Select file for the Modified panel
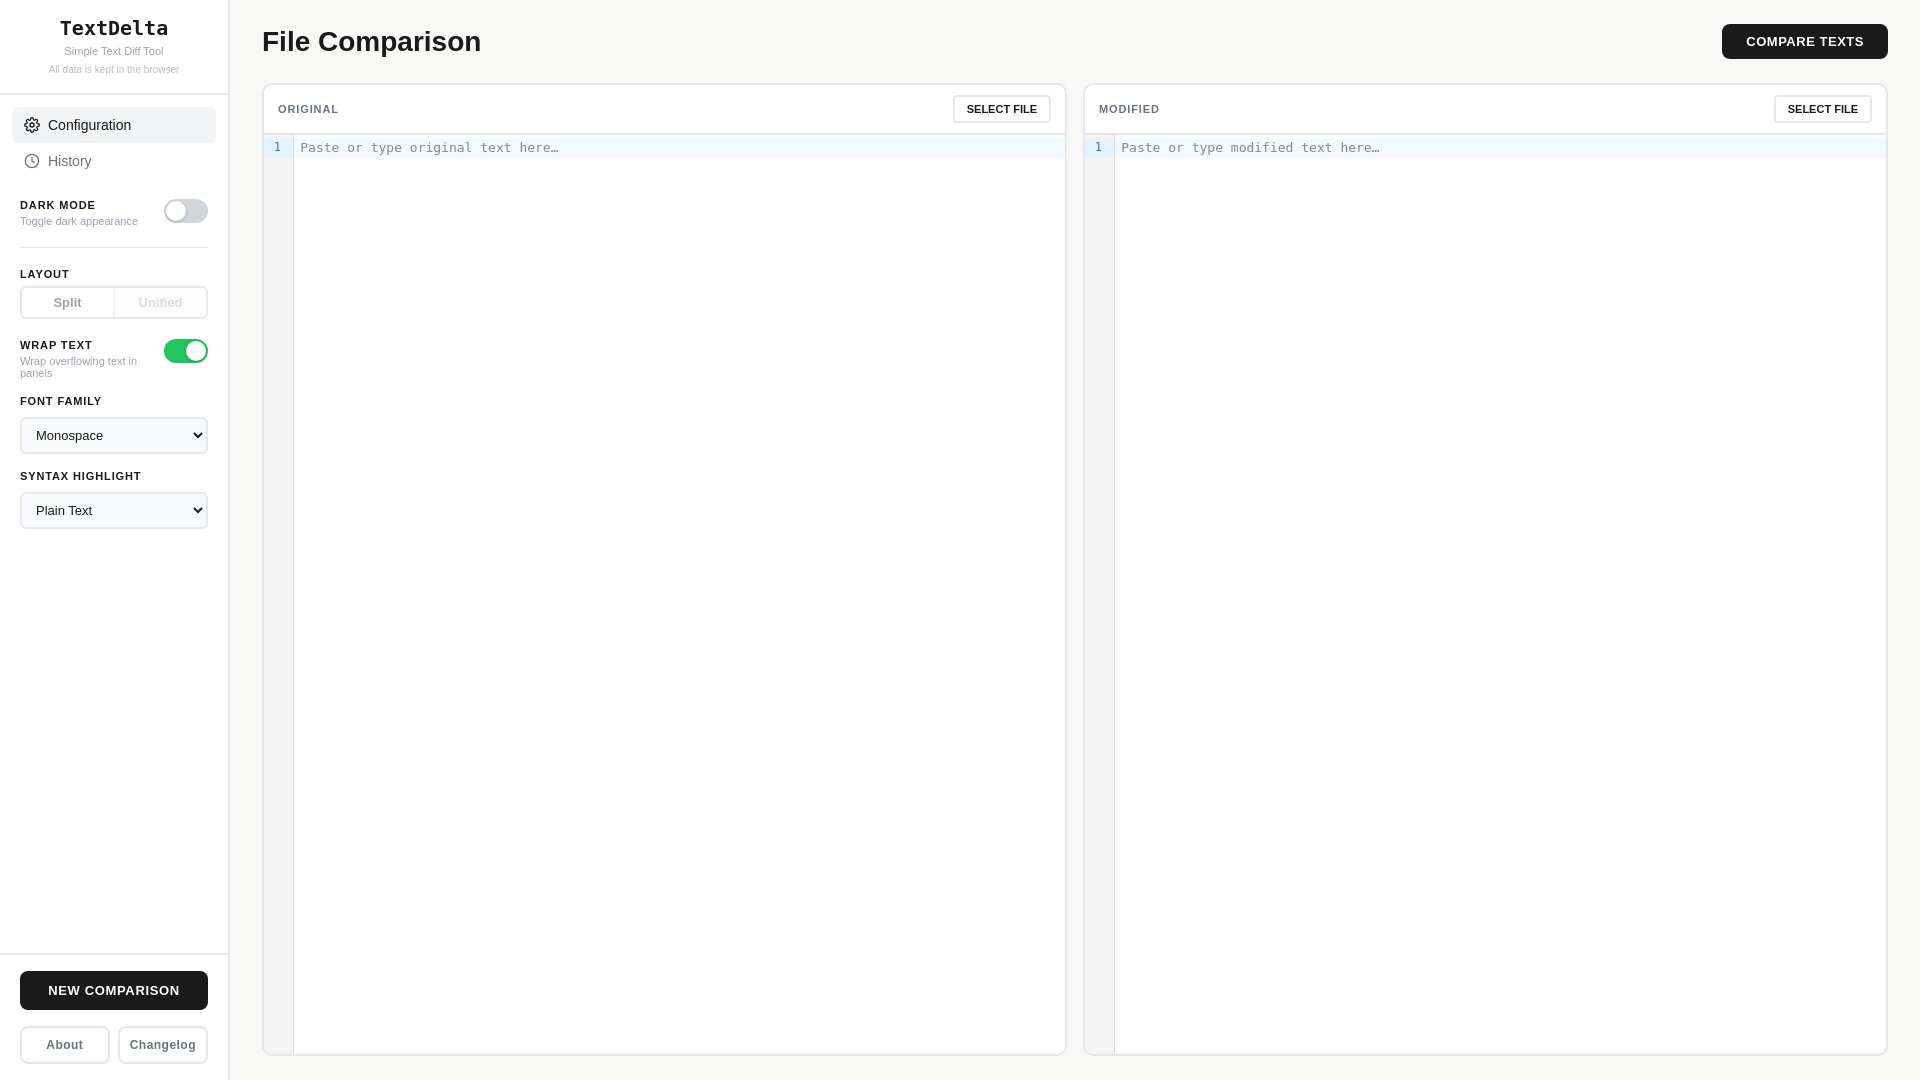Image resolution: width=1920 pixels, height=1080 pixels. pos(1823,109)
